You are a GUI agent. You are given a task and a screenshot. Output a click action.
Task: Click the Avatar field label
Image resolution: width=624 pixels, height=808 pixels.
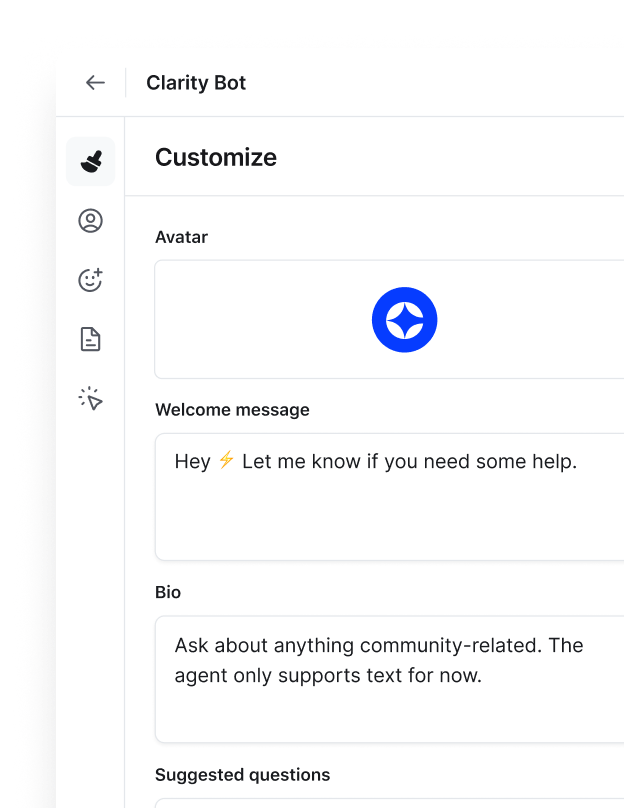(x=182, y=237)
